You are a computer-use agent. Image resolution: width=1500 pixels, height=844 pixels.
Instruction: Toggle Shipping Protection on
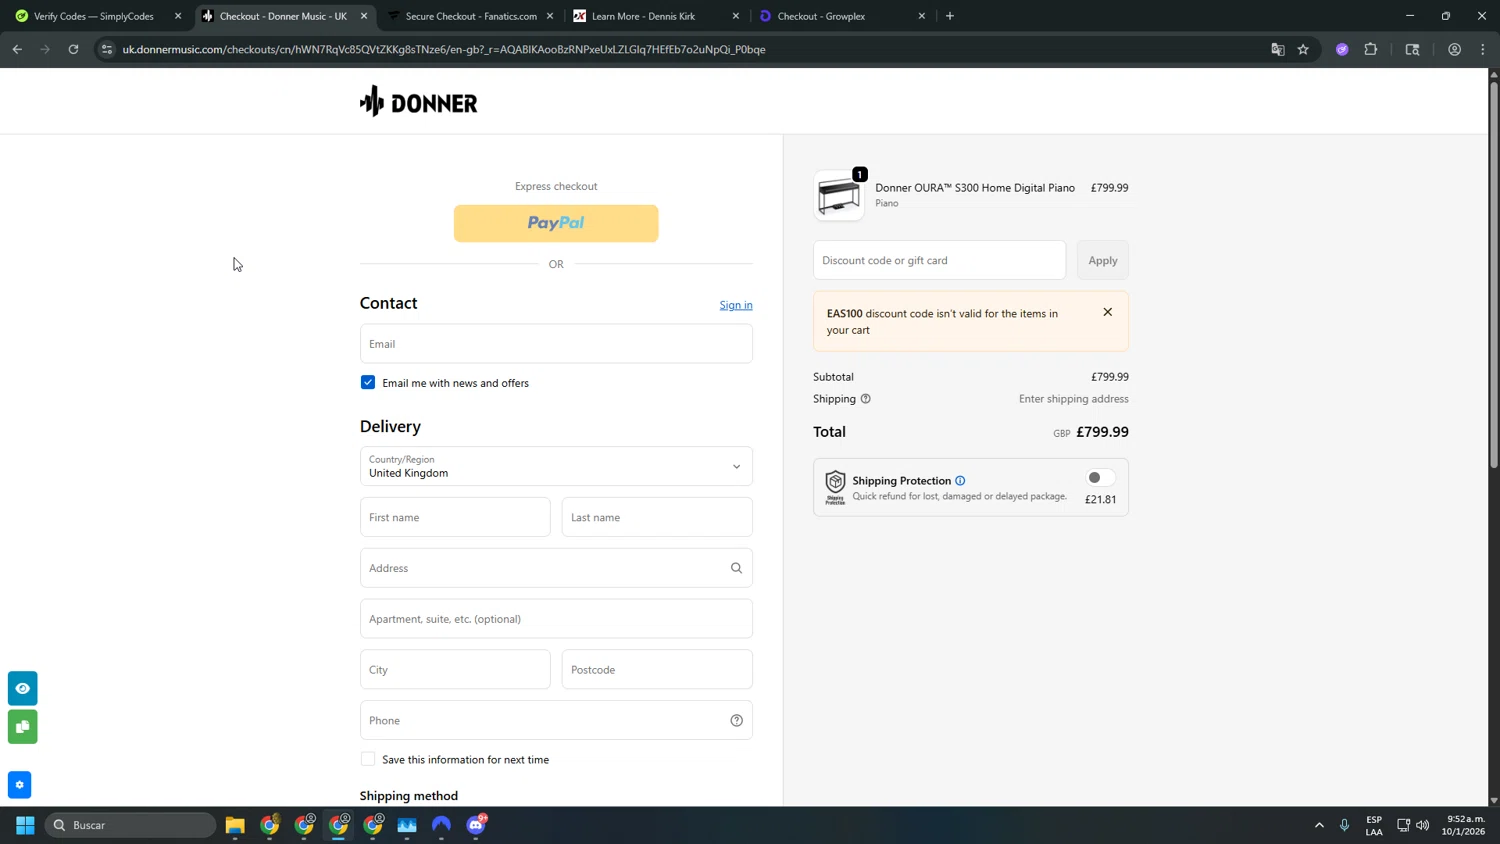click(x=1100, y=478)
